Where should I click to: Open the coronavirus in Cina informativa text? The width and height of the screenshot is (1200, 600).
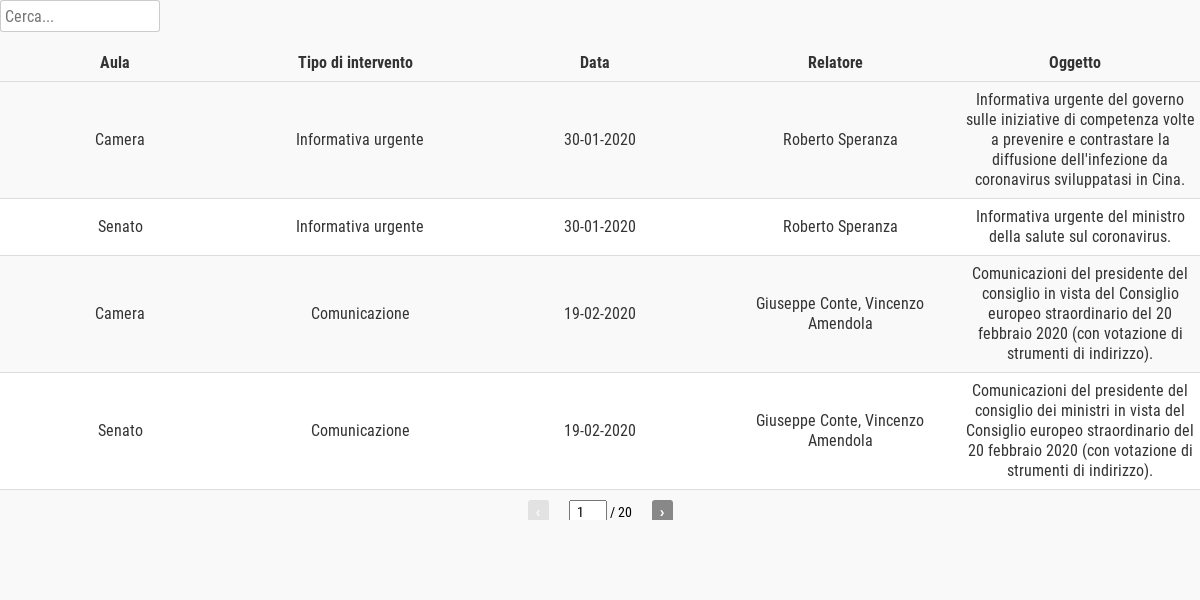pyautogui.click(x=1080, y=140)
